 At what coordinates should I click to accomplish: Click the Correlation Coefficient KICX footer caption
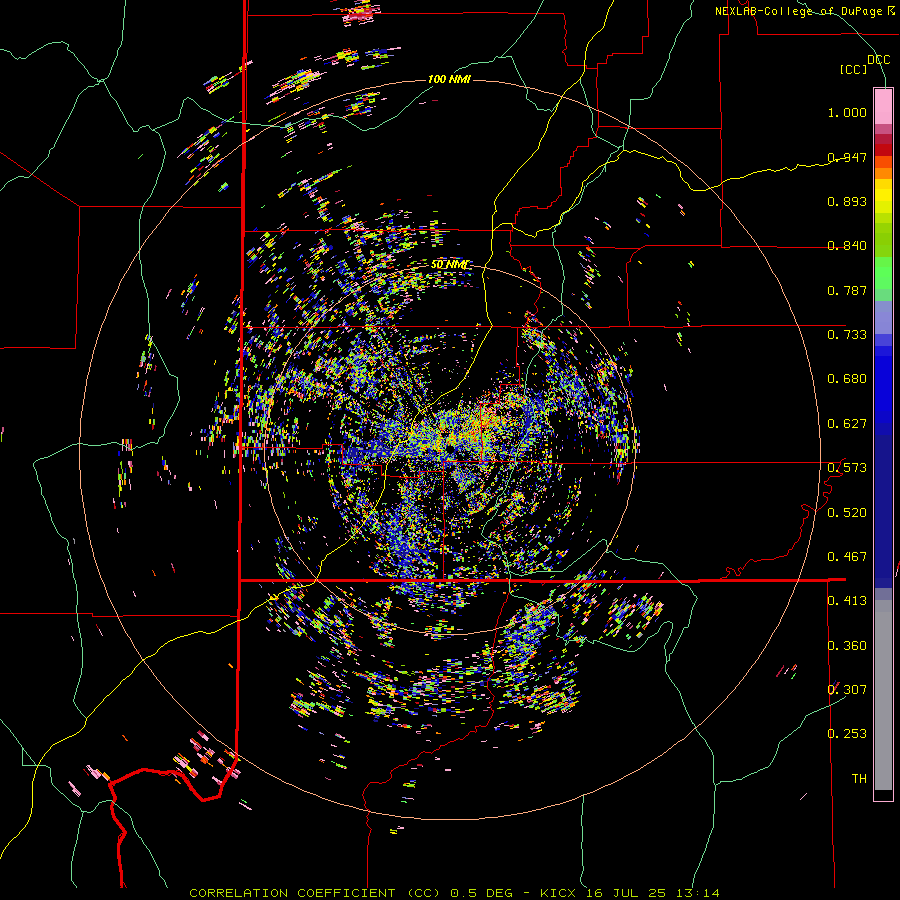click(454, 893)
